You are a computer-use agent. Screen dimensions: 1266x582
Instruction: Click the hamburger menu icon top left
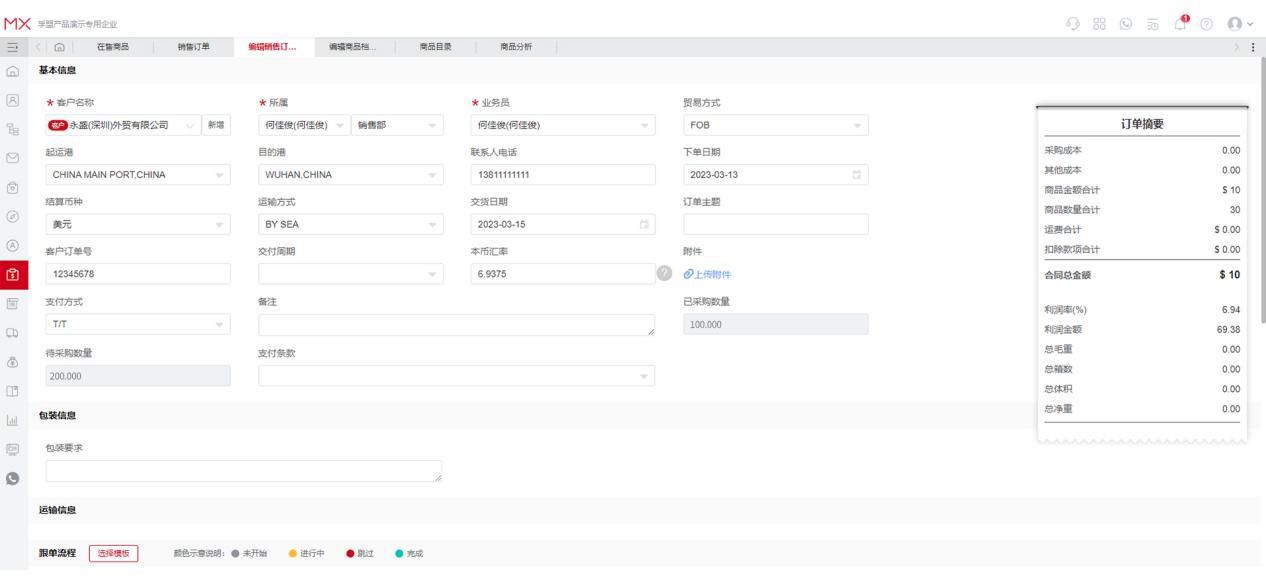click(13, 45)
